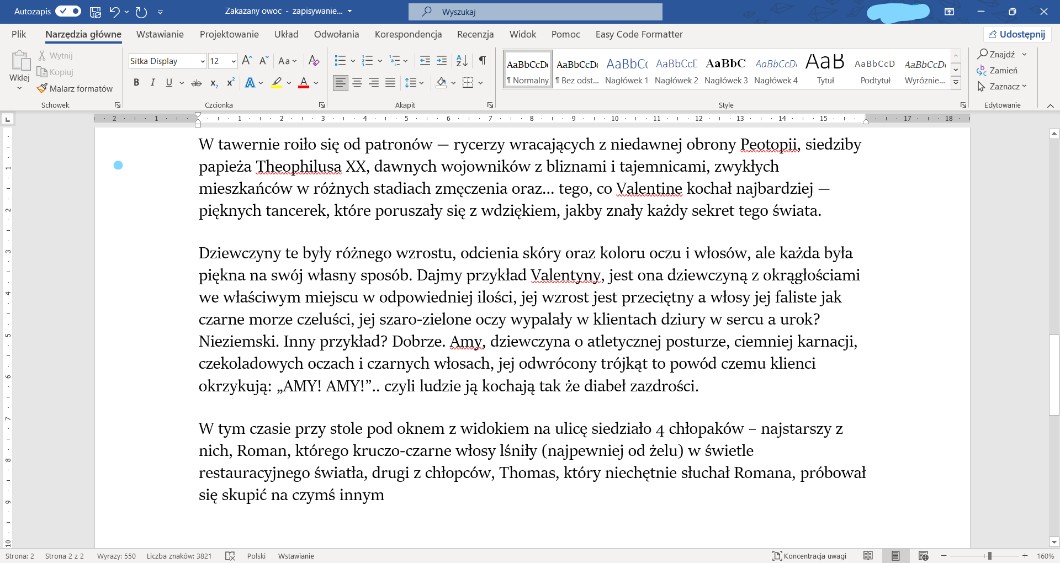
Task: Toggle bold formatting in the Czcionka group
Action: click(136, 83)
